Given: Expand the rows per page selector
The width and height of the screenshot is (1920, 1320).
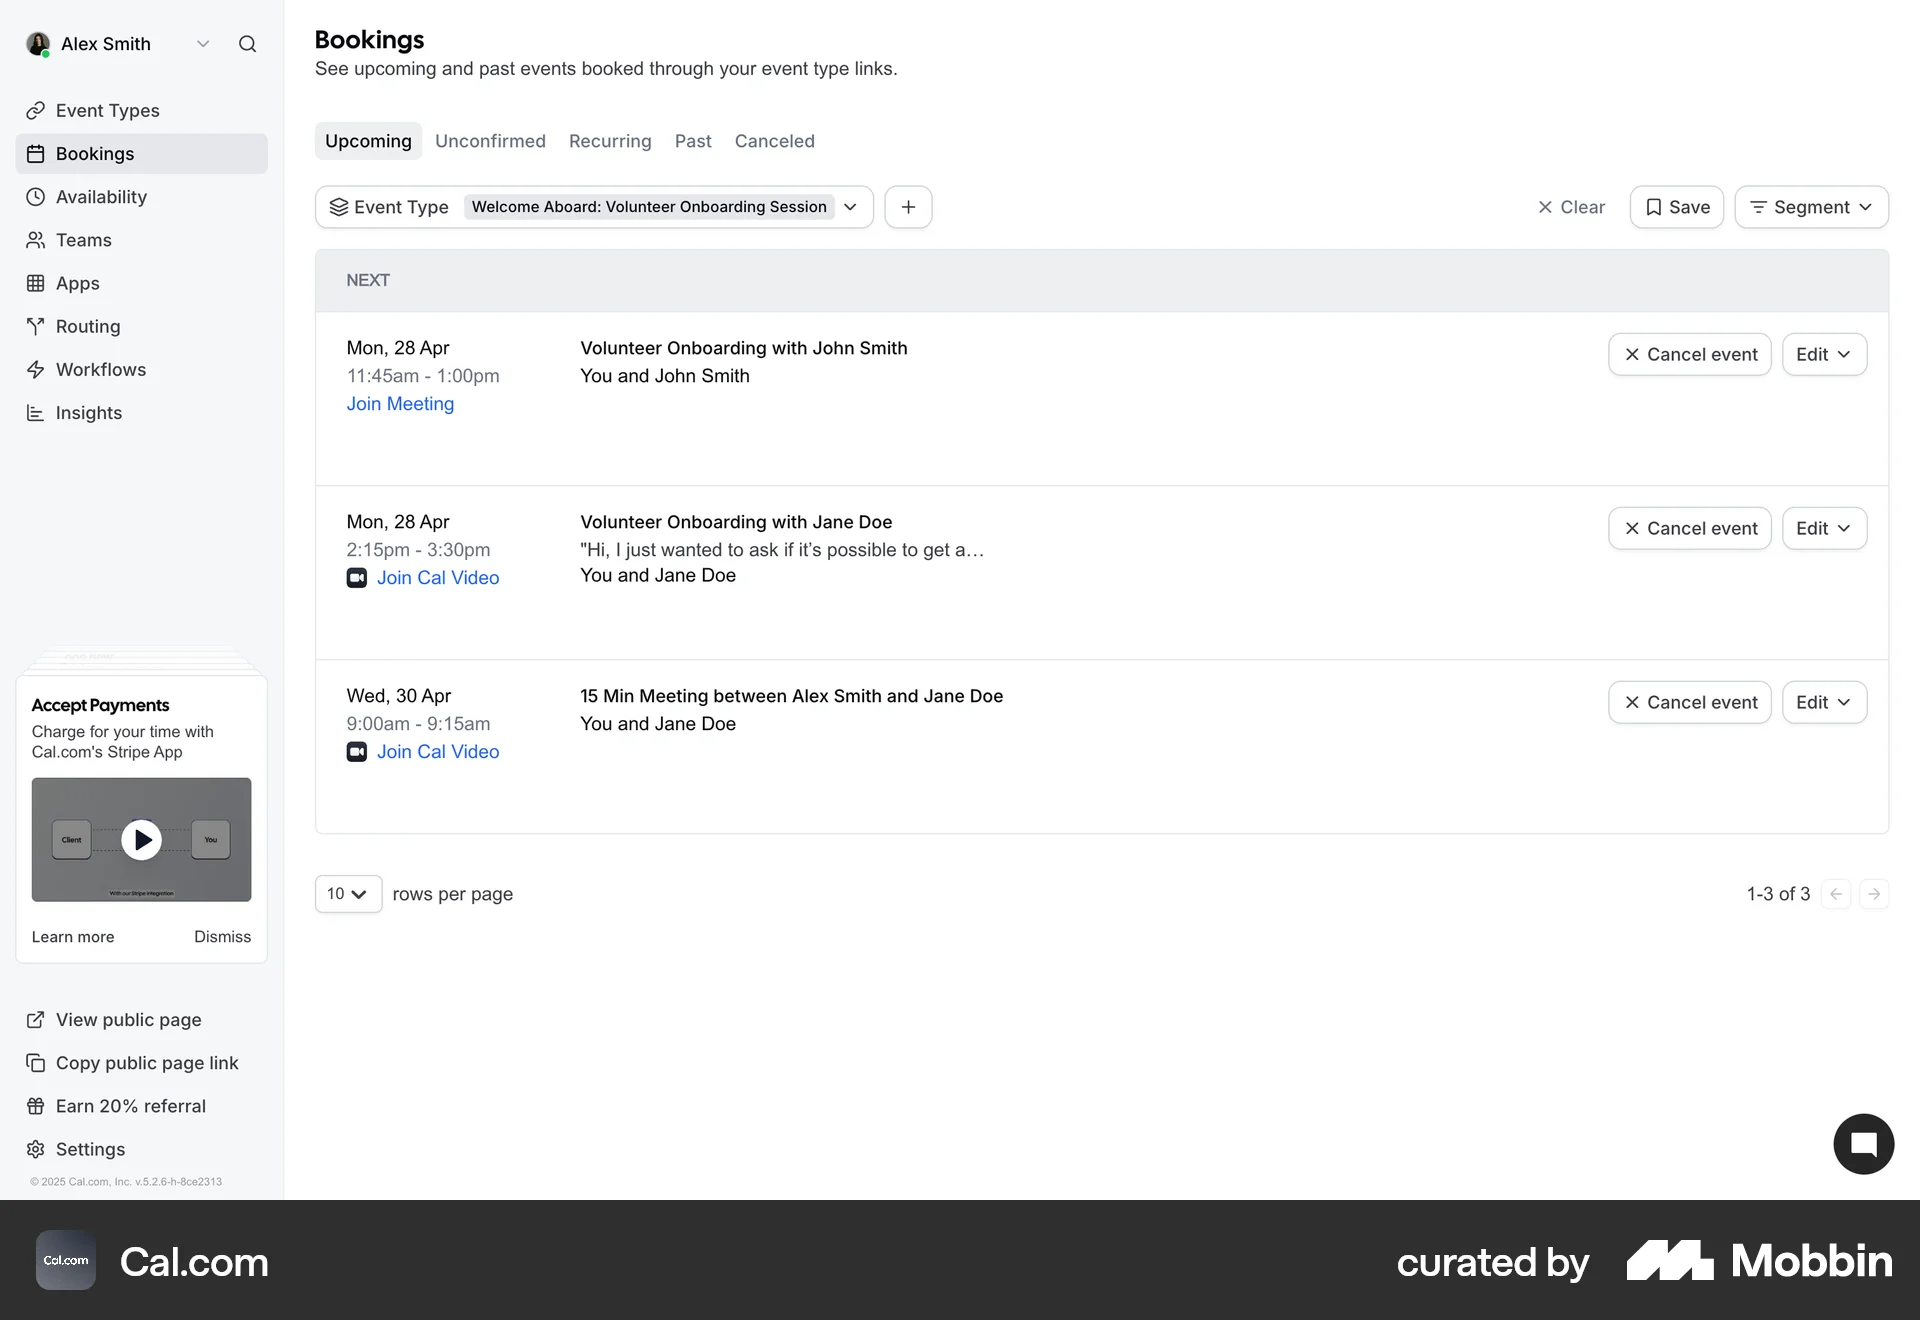Looking at the screenshot, I should (347, 893).
